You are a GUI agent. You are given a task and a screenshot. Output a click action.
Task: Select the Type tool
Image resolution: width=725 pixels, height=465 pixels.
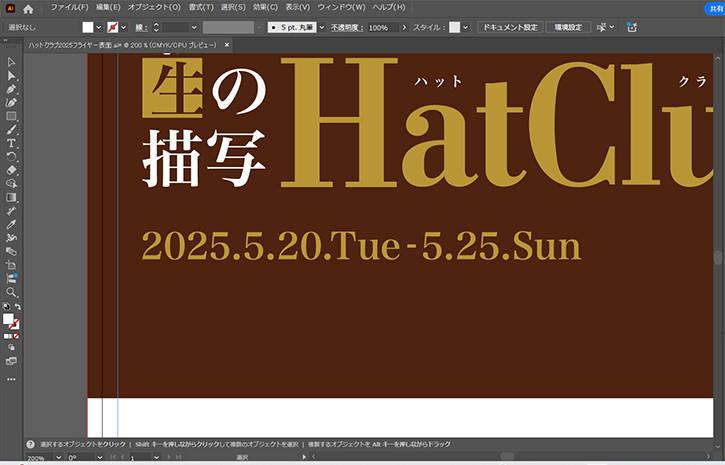(11, 143)
